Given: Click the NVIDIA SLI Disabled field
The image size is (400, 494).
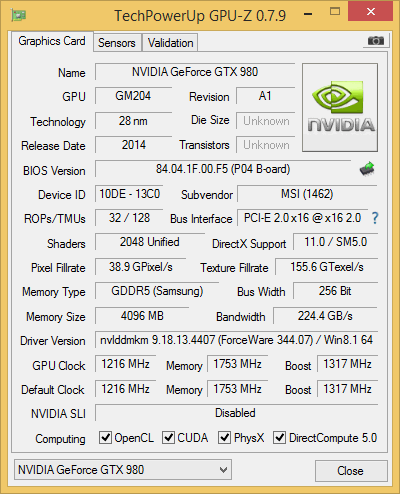Looking at the screenshot, I should click(236, 413).
